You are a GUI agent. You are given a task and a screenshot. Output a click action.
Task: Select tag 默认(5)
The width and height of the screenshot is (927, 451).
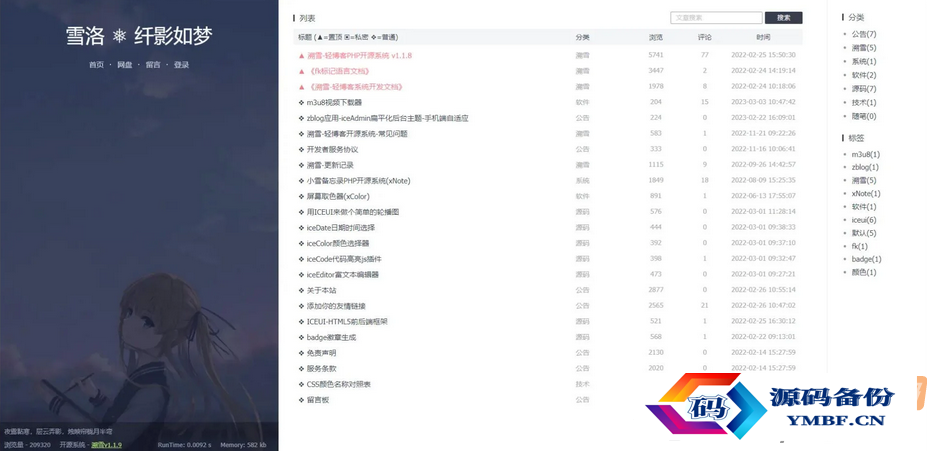pos(864,233)
